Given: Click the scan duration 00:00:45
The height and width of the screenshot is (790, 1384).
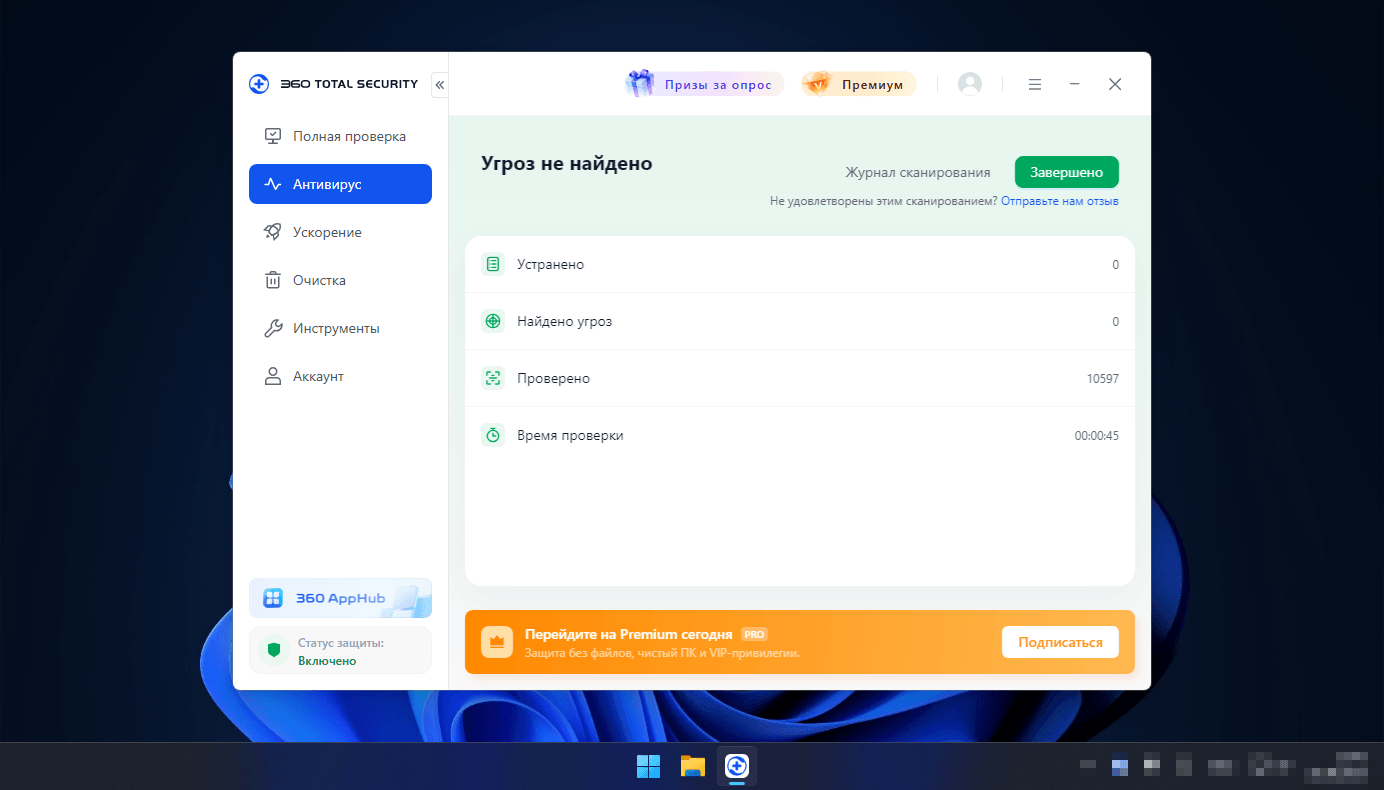Looking at the screenshot, I should [1097, 436].
